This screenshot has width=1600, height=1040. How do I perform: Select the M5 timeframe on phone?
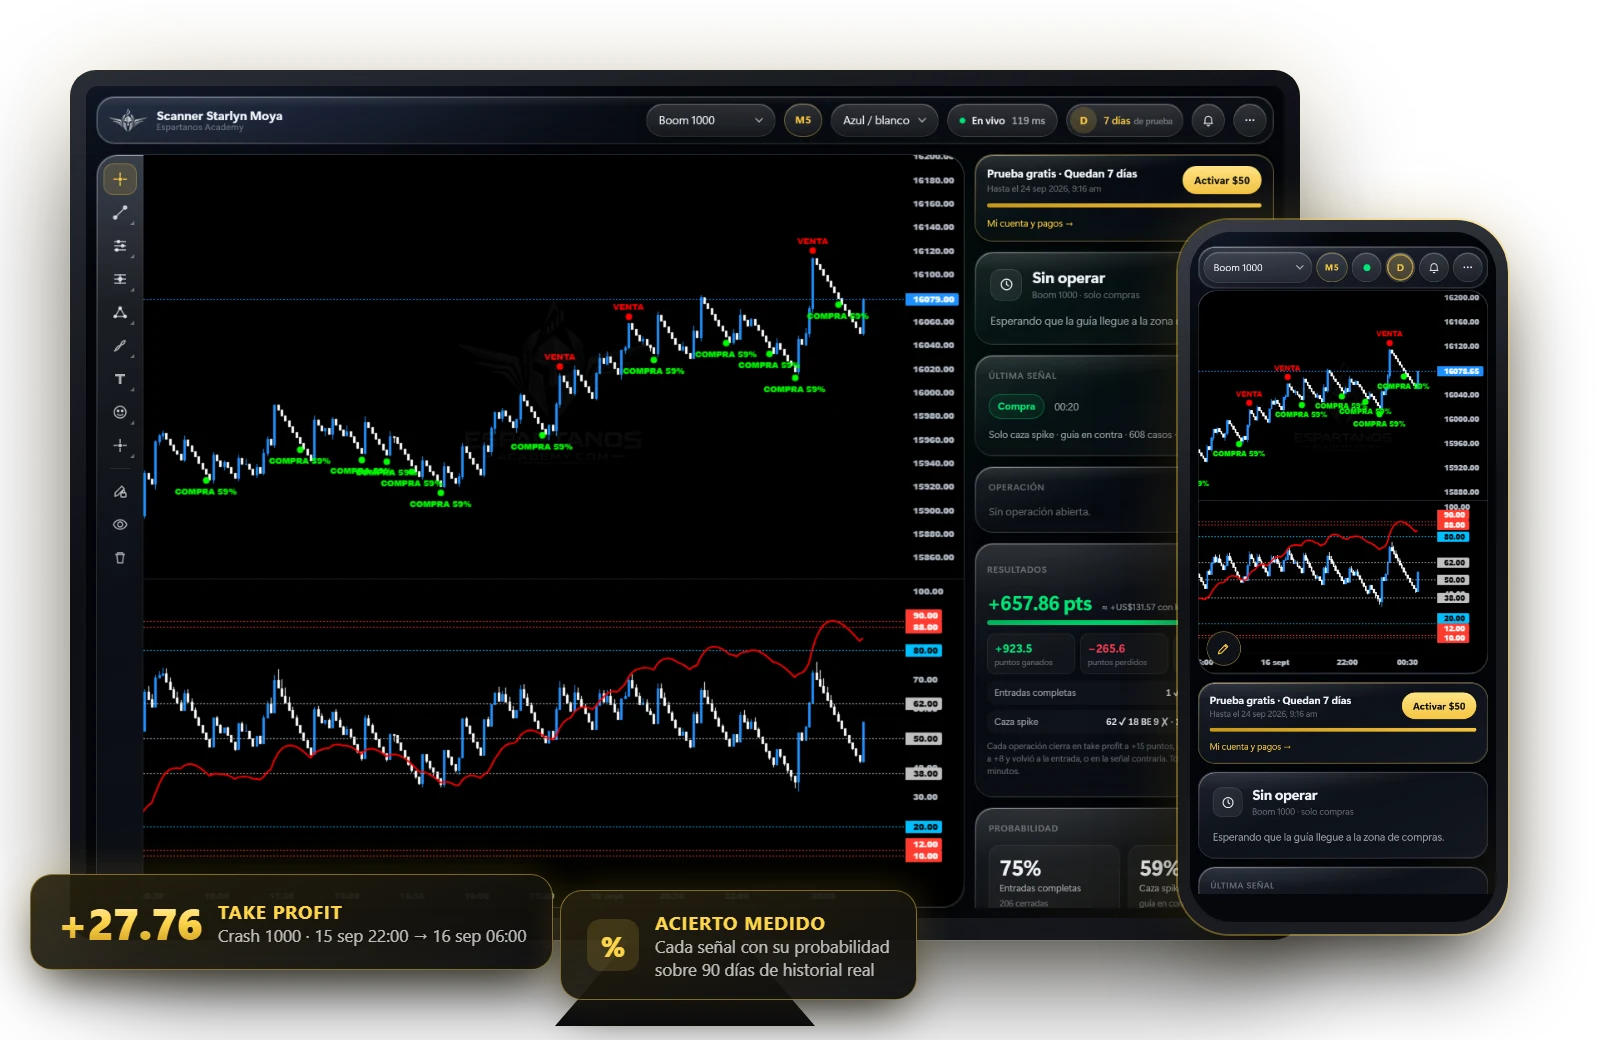tap(1332, 268)
